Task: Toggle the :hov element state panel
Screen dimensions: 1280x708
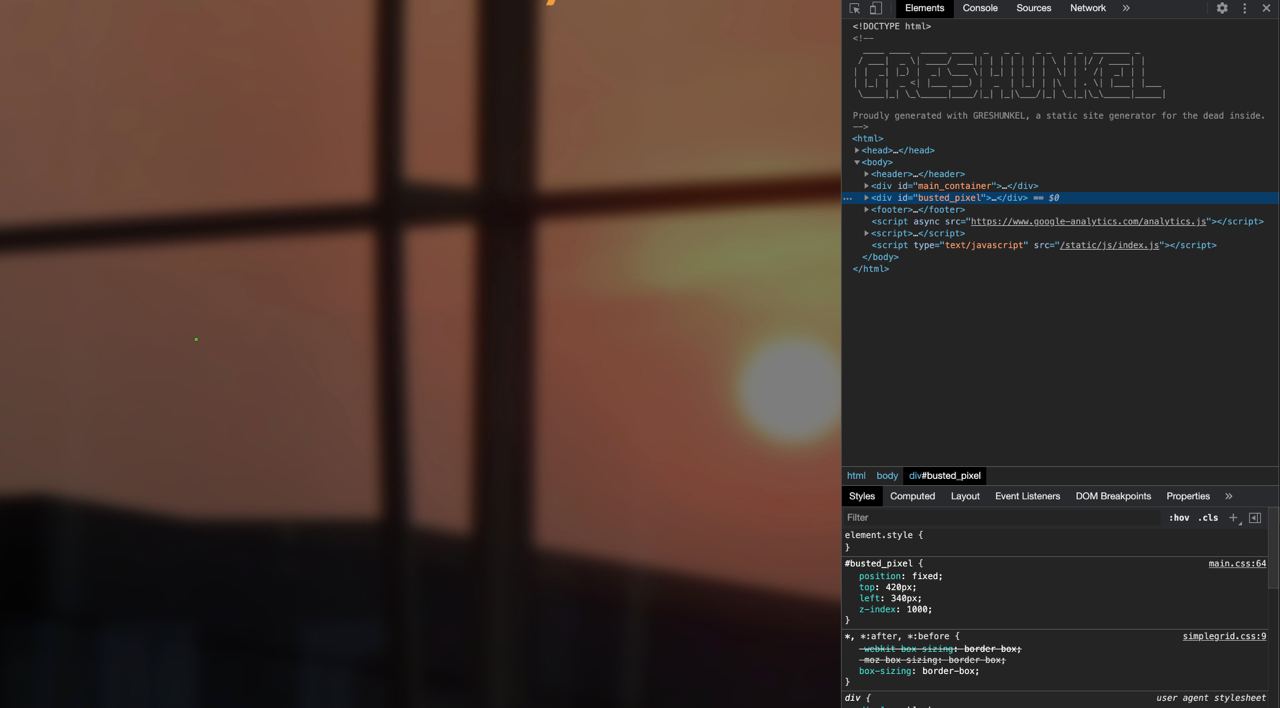Action: pos(1179,518)
